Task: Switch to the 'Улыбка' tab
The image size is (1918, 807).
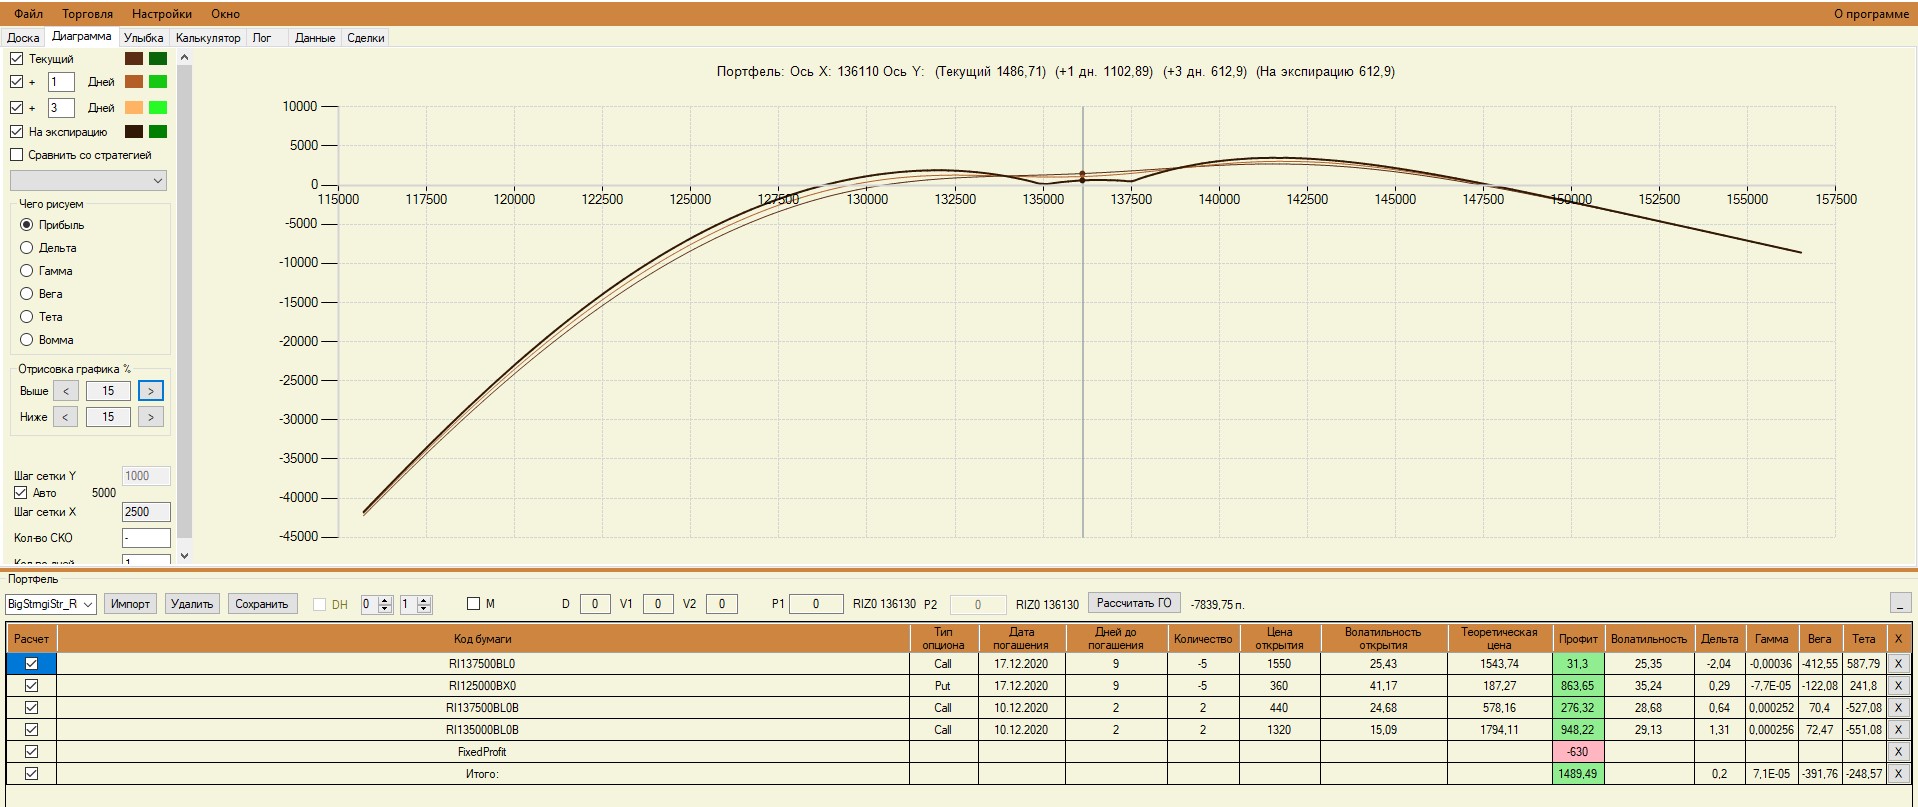Action: [143, 38]
